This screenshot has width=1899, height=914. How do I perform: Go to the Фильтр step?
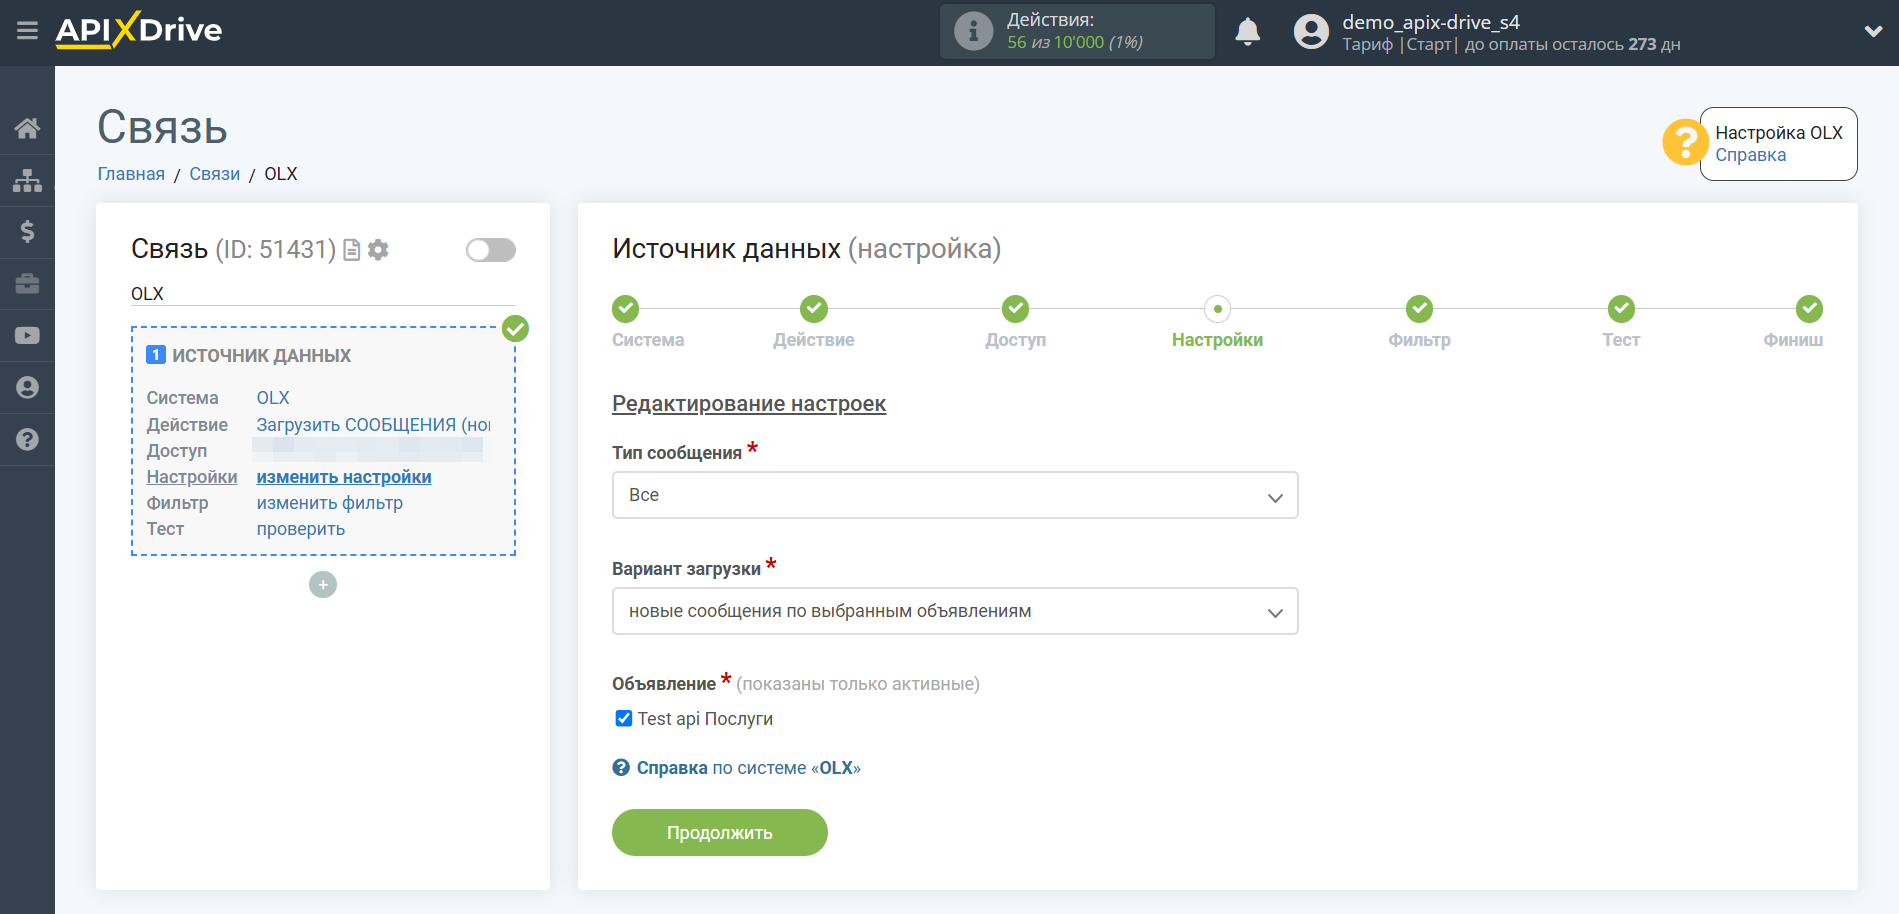click(1419, 309)
